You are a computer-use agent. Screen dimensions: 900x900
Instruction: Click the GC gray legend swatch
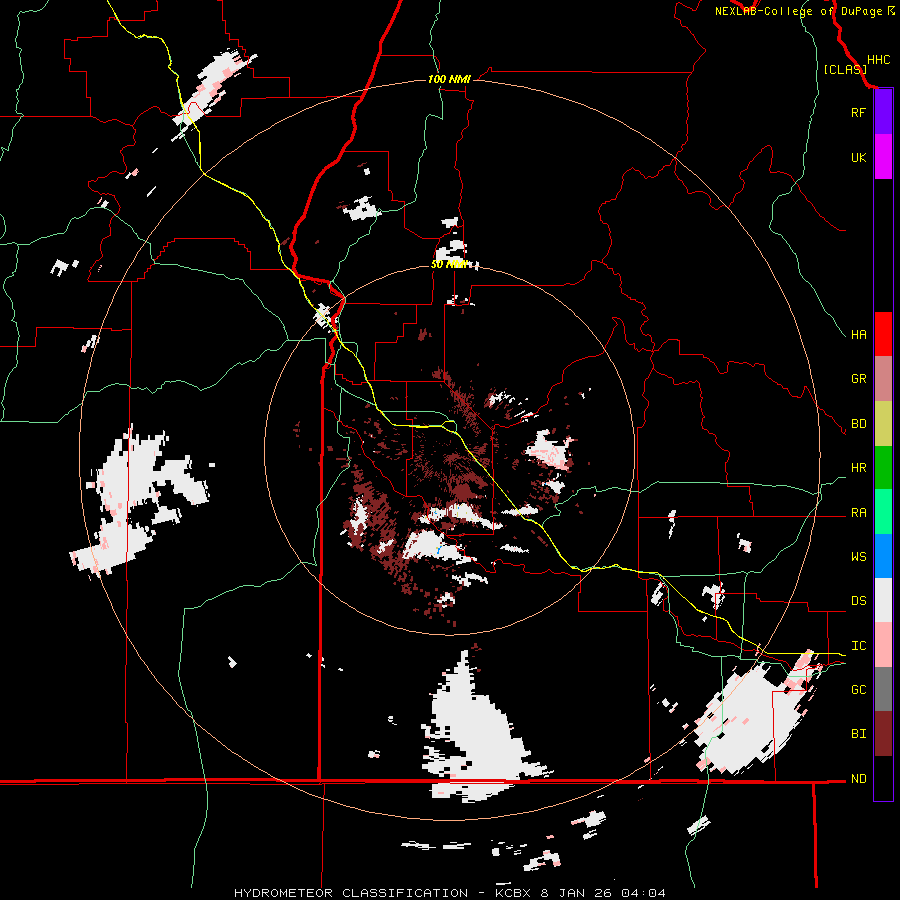pyautogui.click(x=883, y=689)
